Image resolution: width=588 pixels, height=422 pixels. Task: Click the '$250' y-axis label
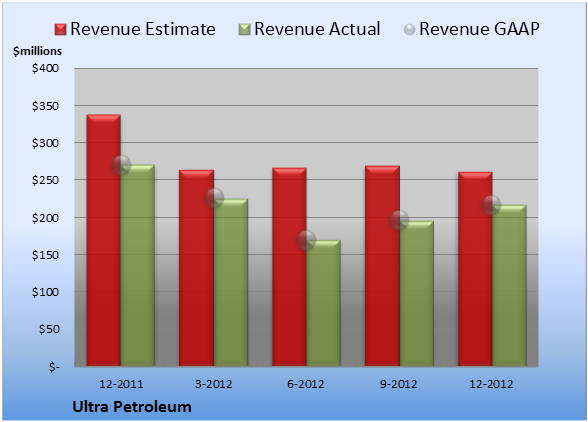pos(45,180)
